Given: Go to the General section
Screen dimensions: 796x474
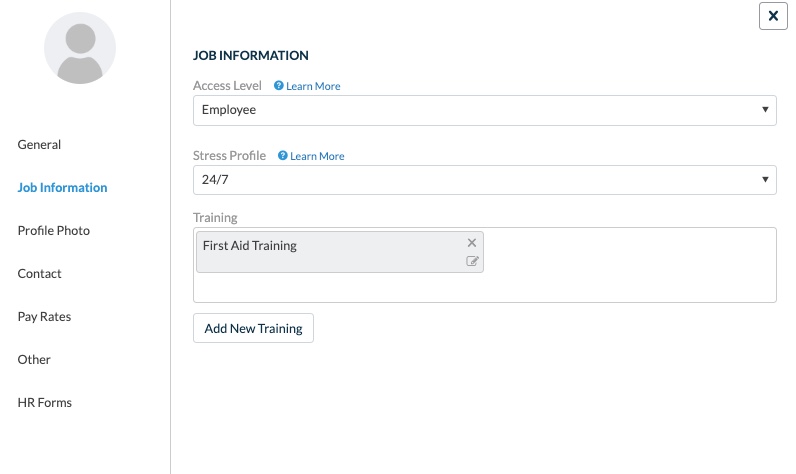Looking at the screenshot, I should click(39, 145).
